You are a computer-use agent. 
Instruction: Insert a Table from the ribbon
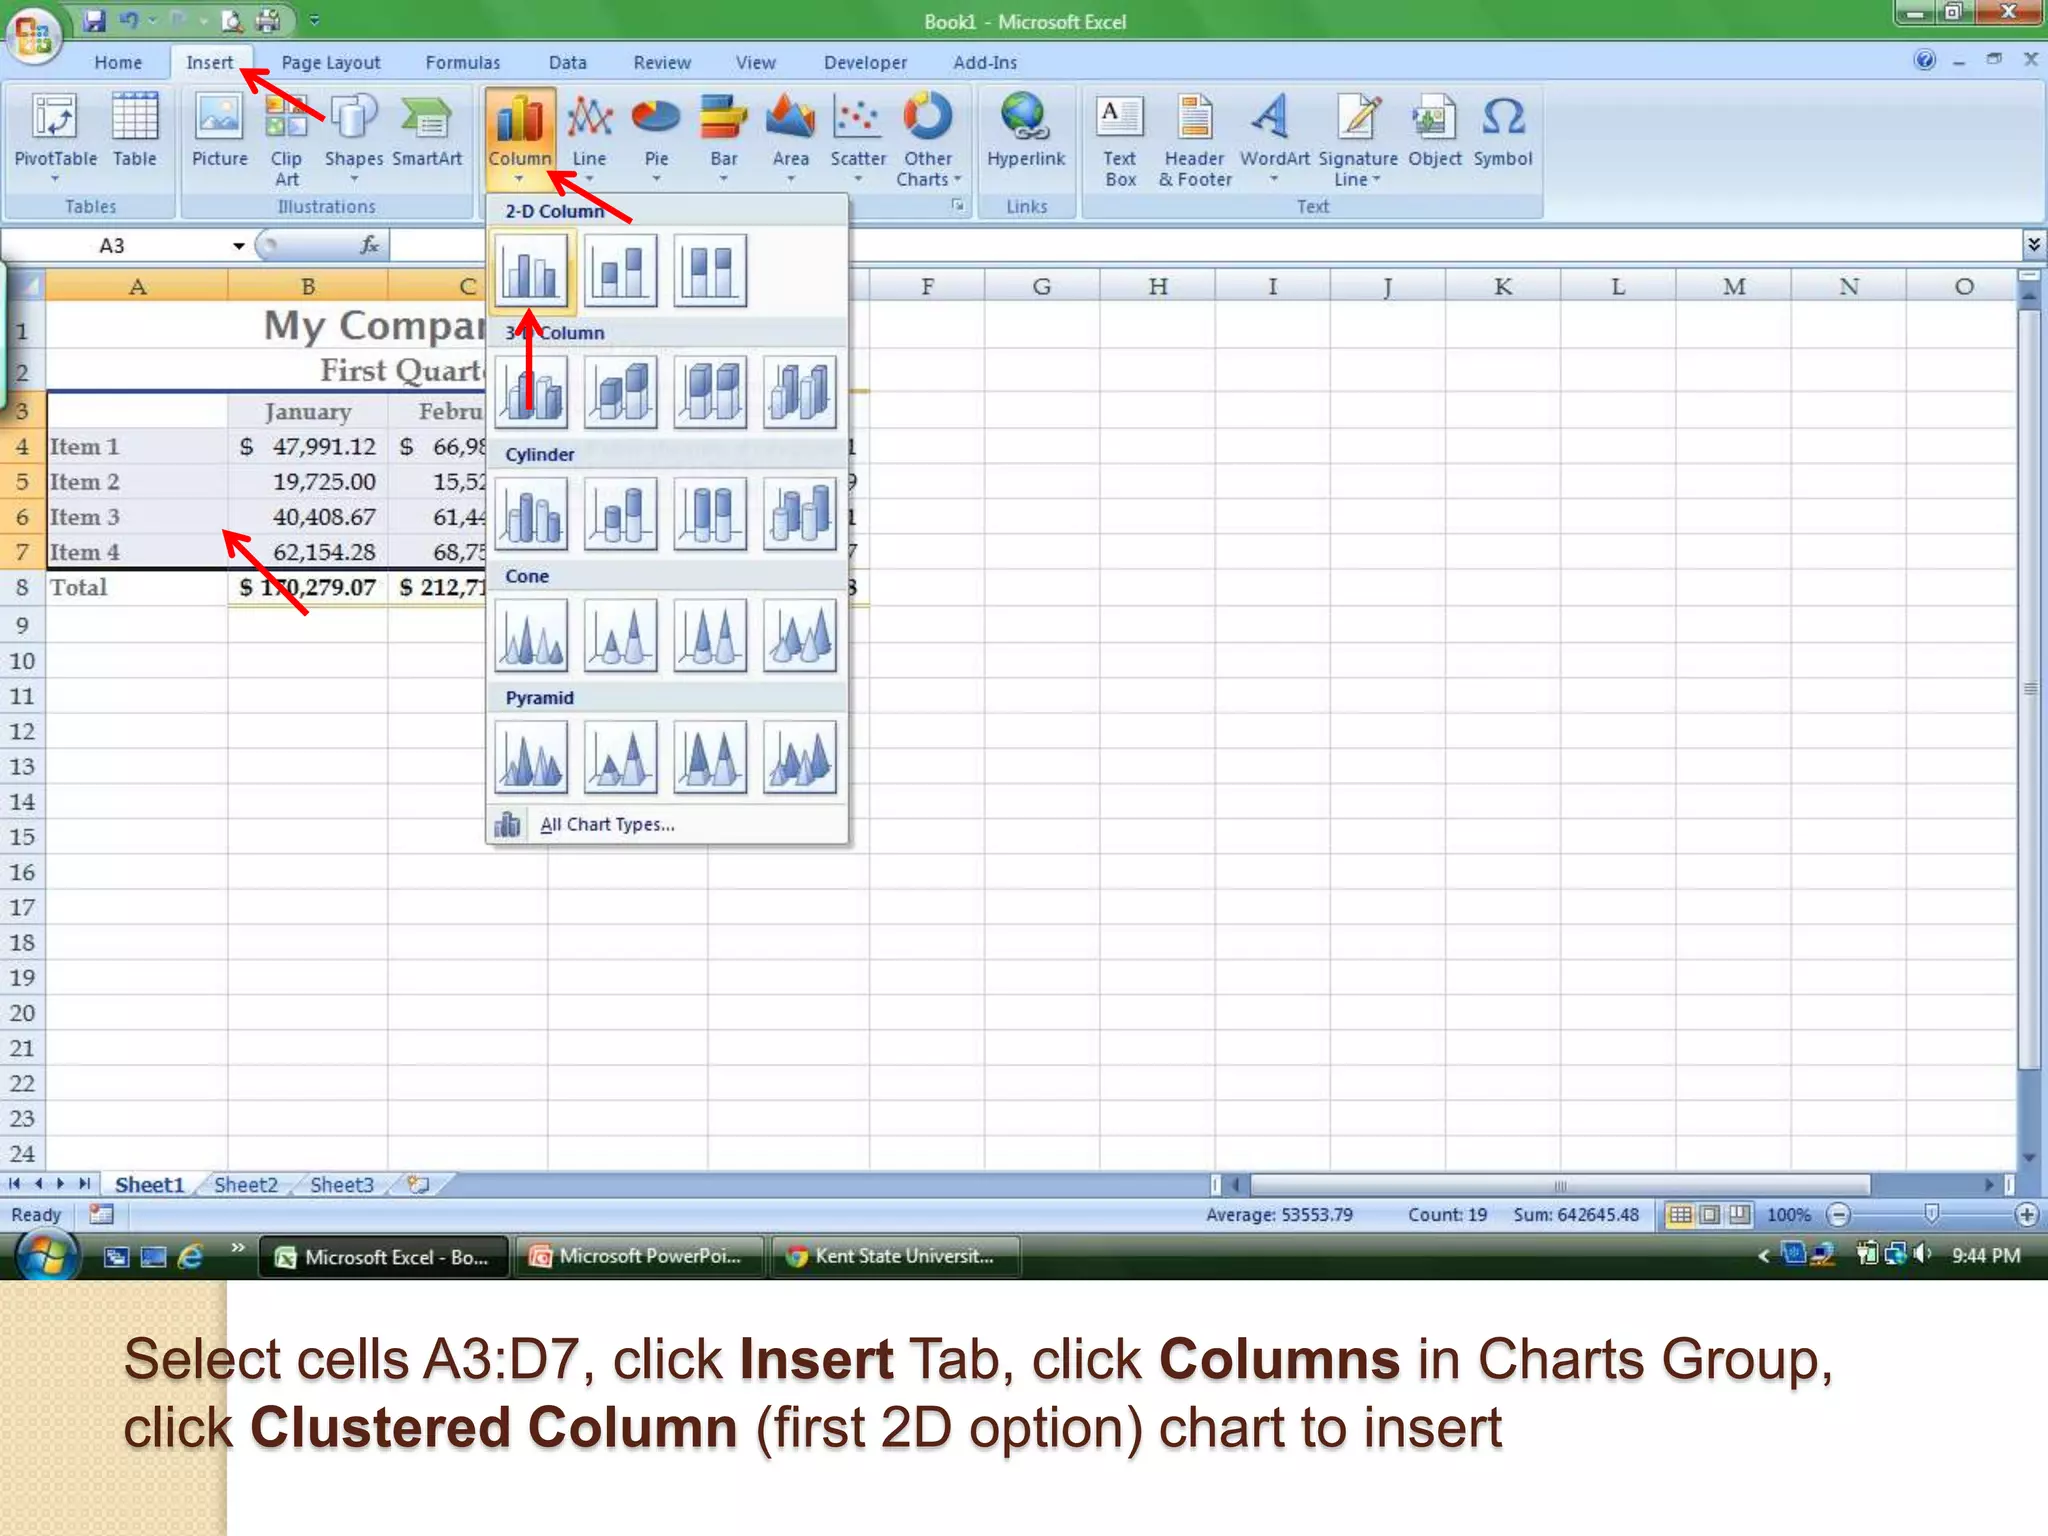pos(134,130)
